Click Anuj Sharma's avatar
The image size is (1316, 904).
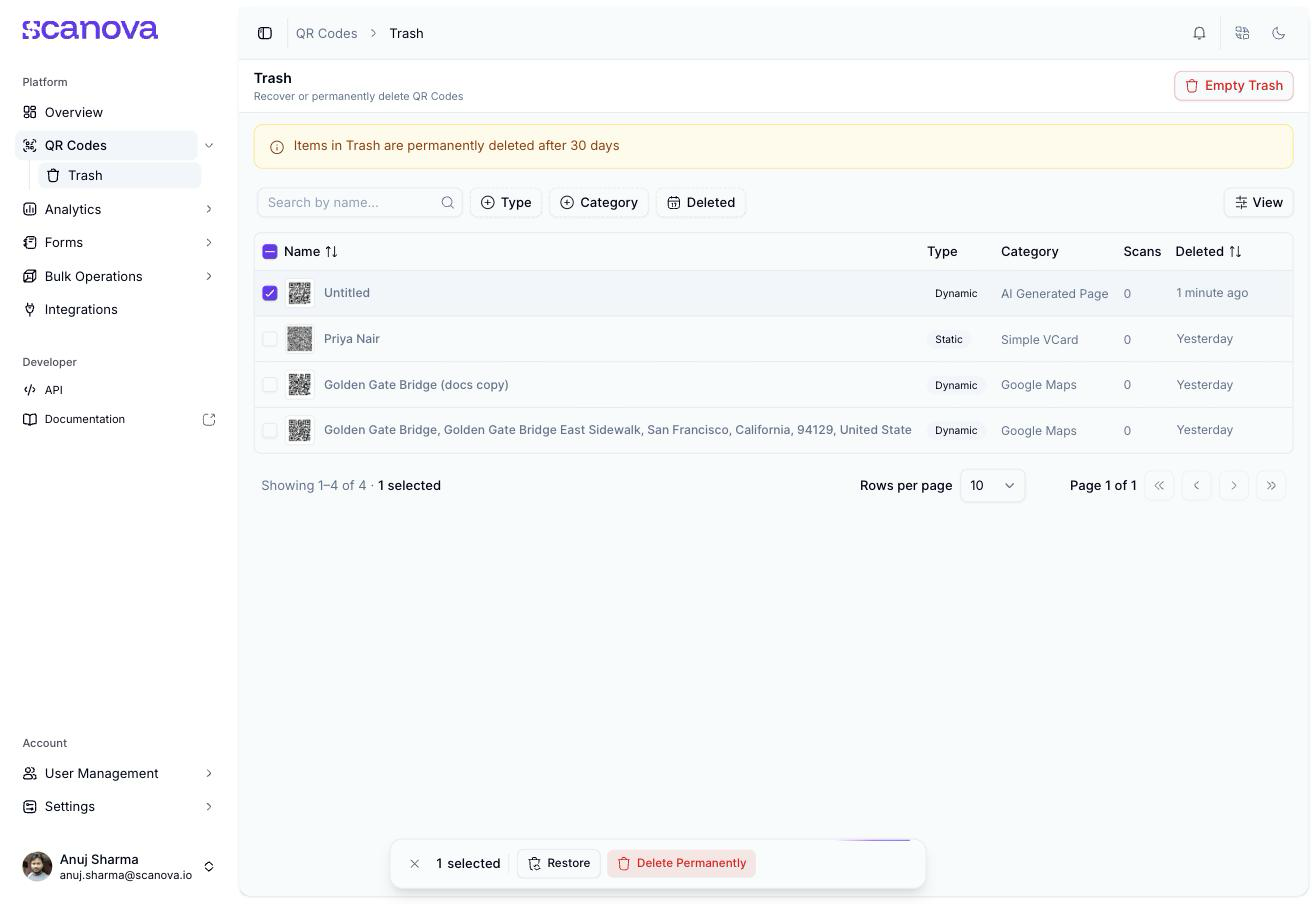pos(37,866)
